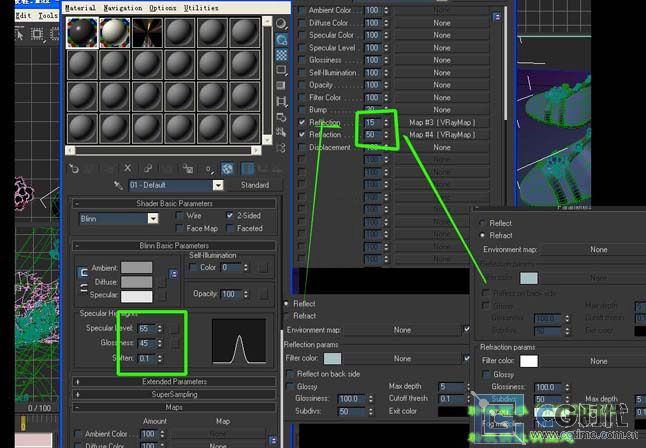
Task: Open the Utilities menu
Action: pyautogui.click(x=201, y=7)
